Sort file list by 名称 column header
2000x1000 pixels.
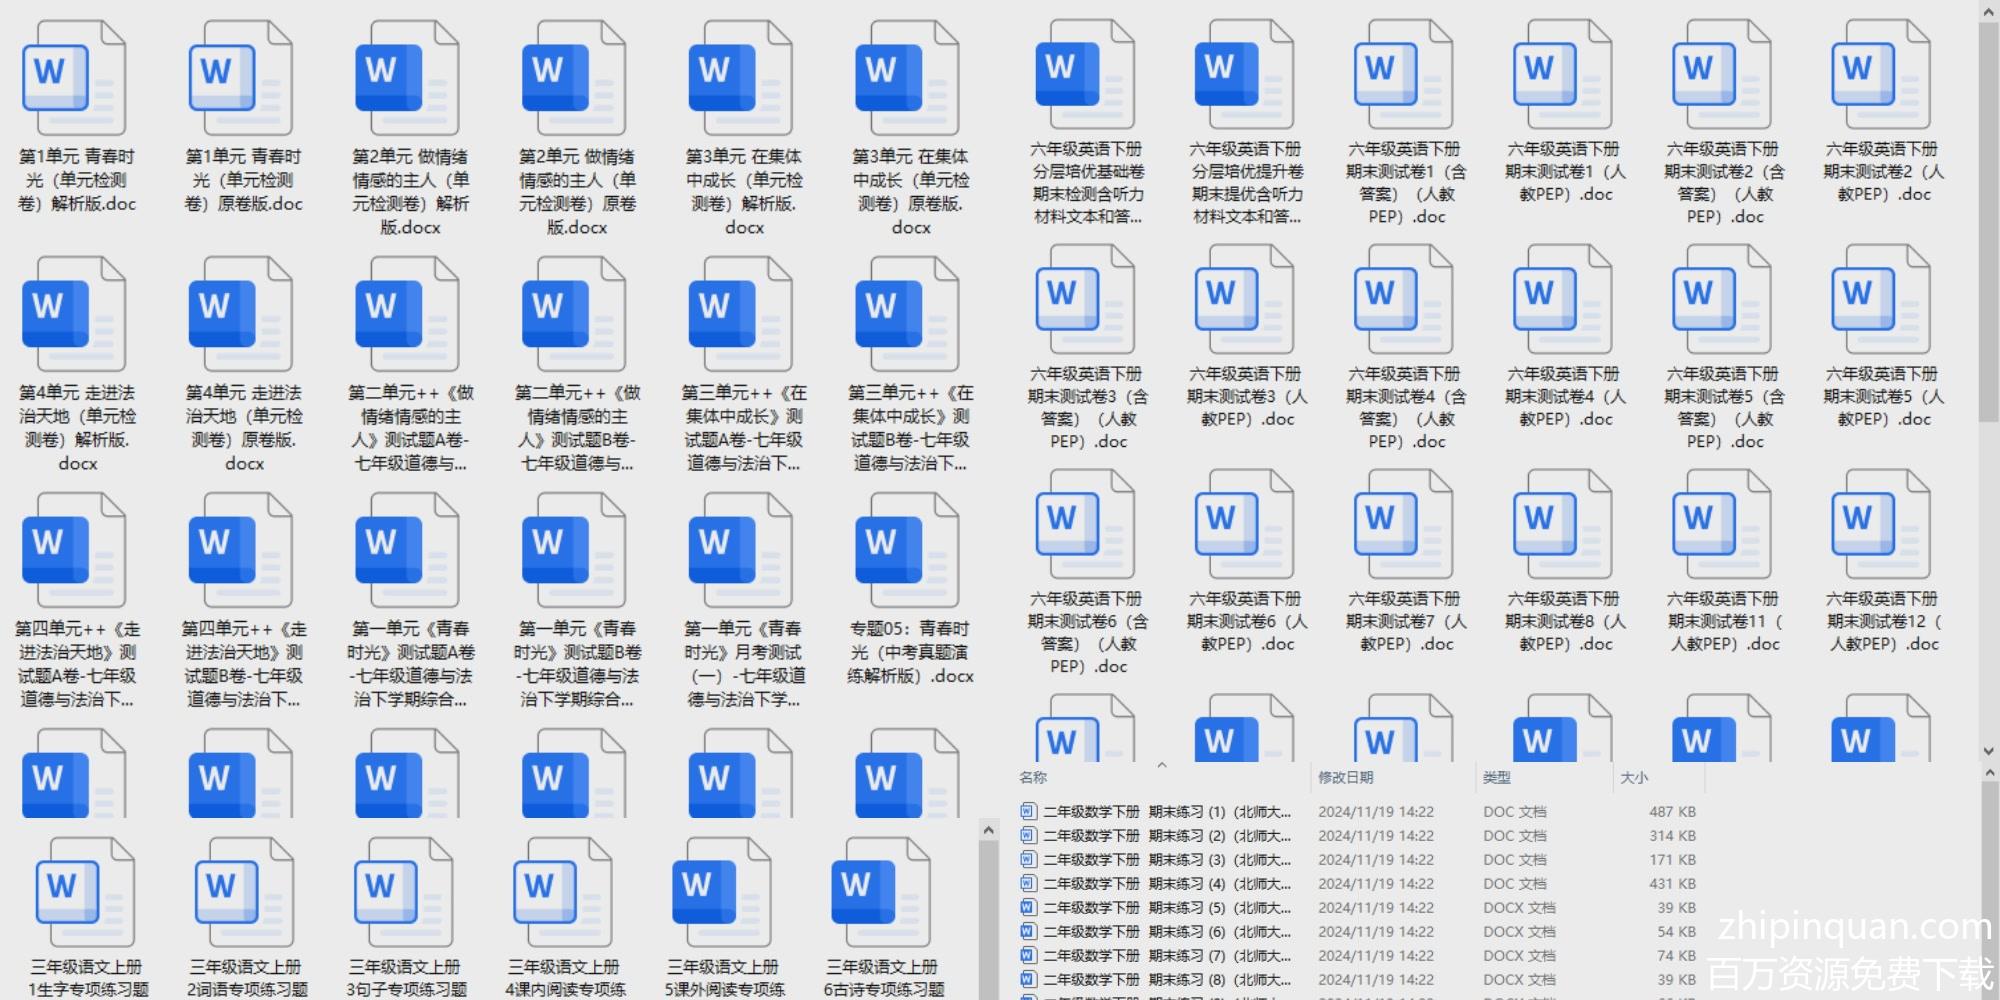click(x=1033, y=777)
